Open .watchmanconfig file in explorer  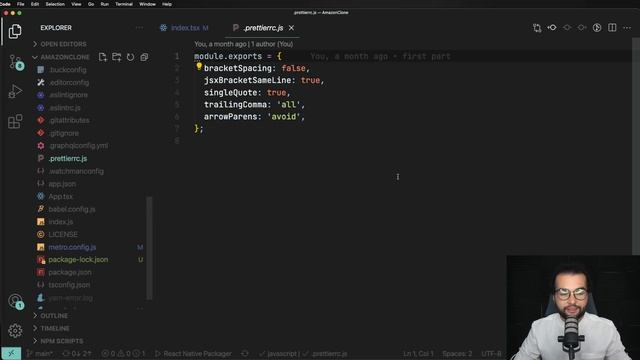click(x=76, y=171)
